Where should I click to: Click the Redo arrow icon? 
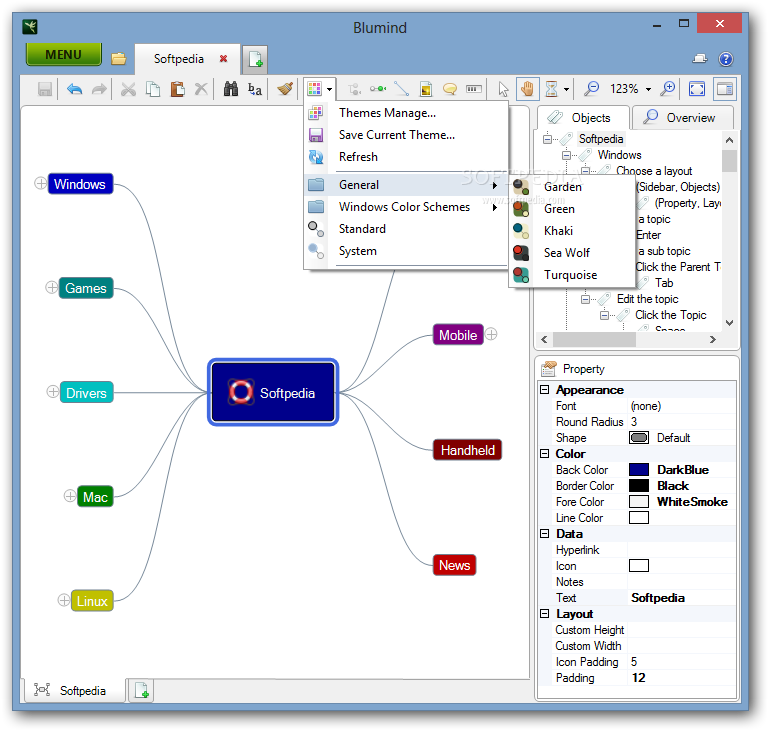tap(99, 89)
